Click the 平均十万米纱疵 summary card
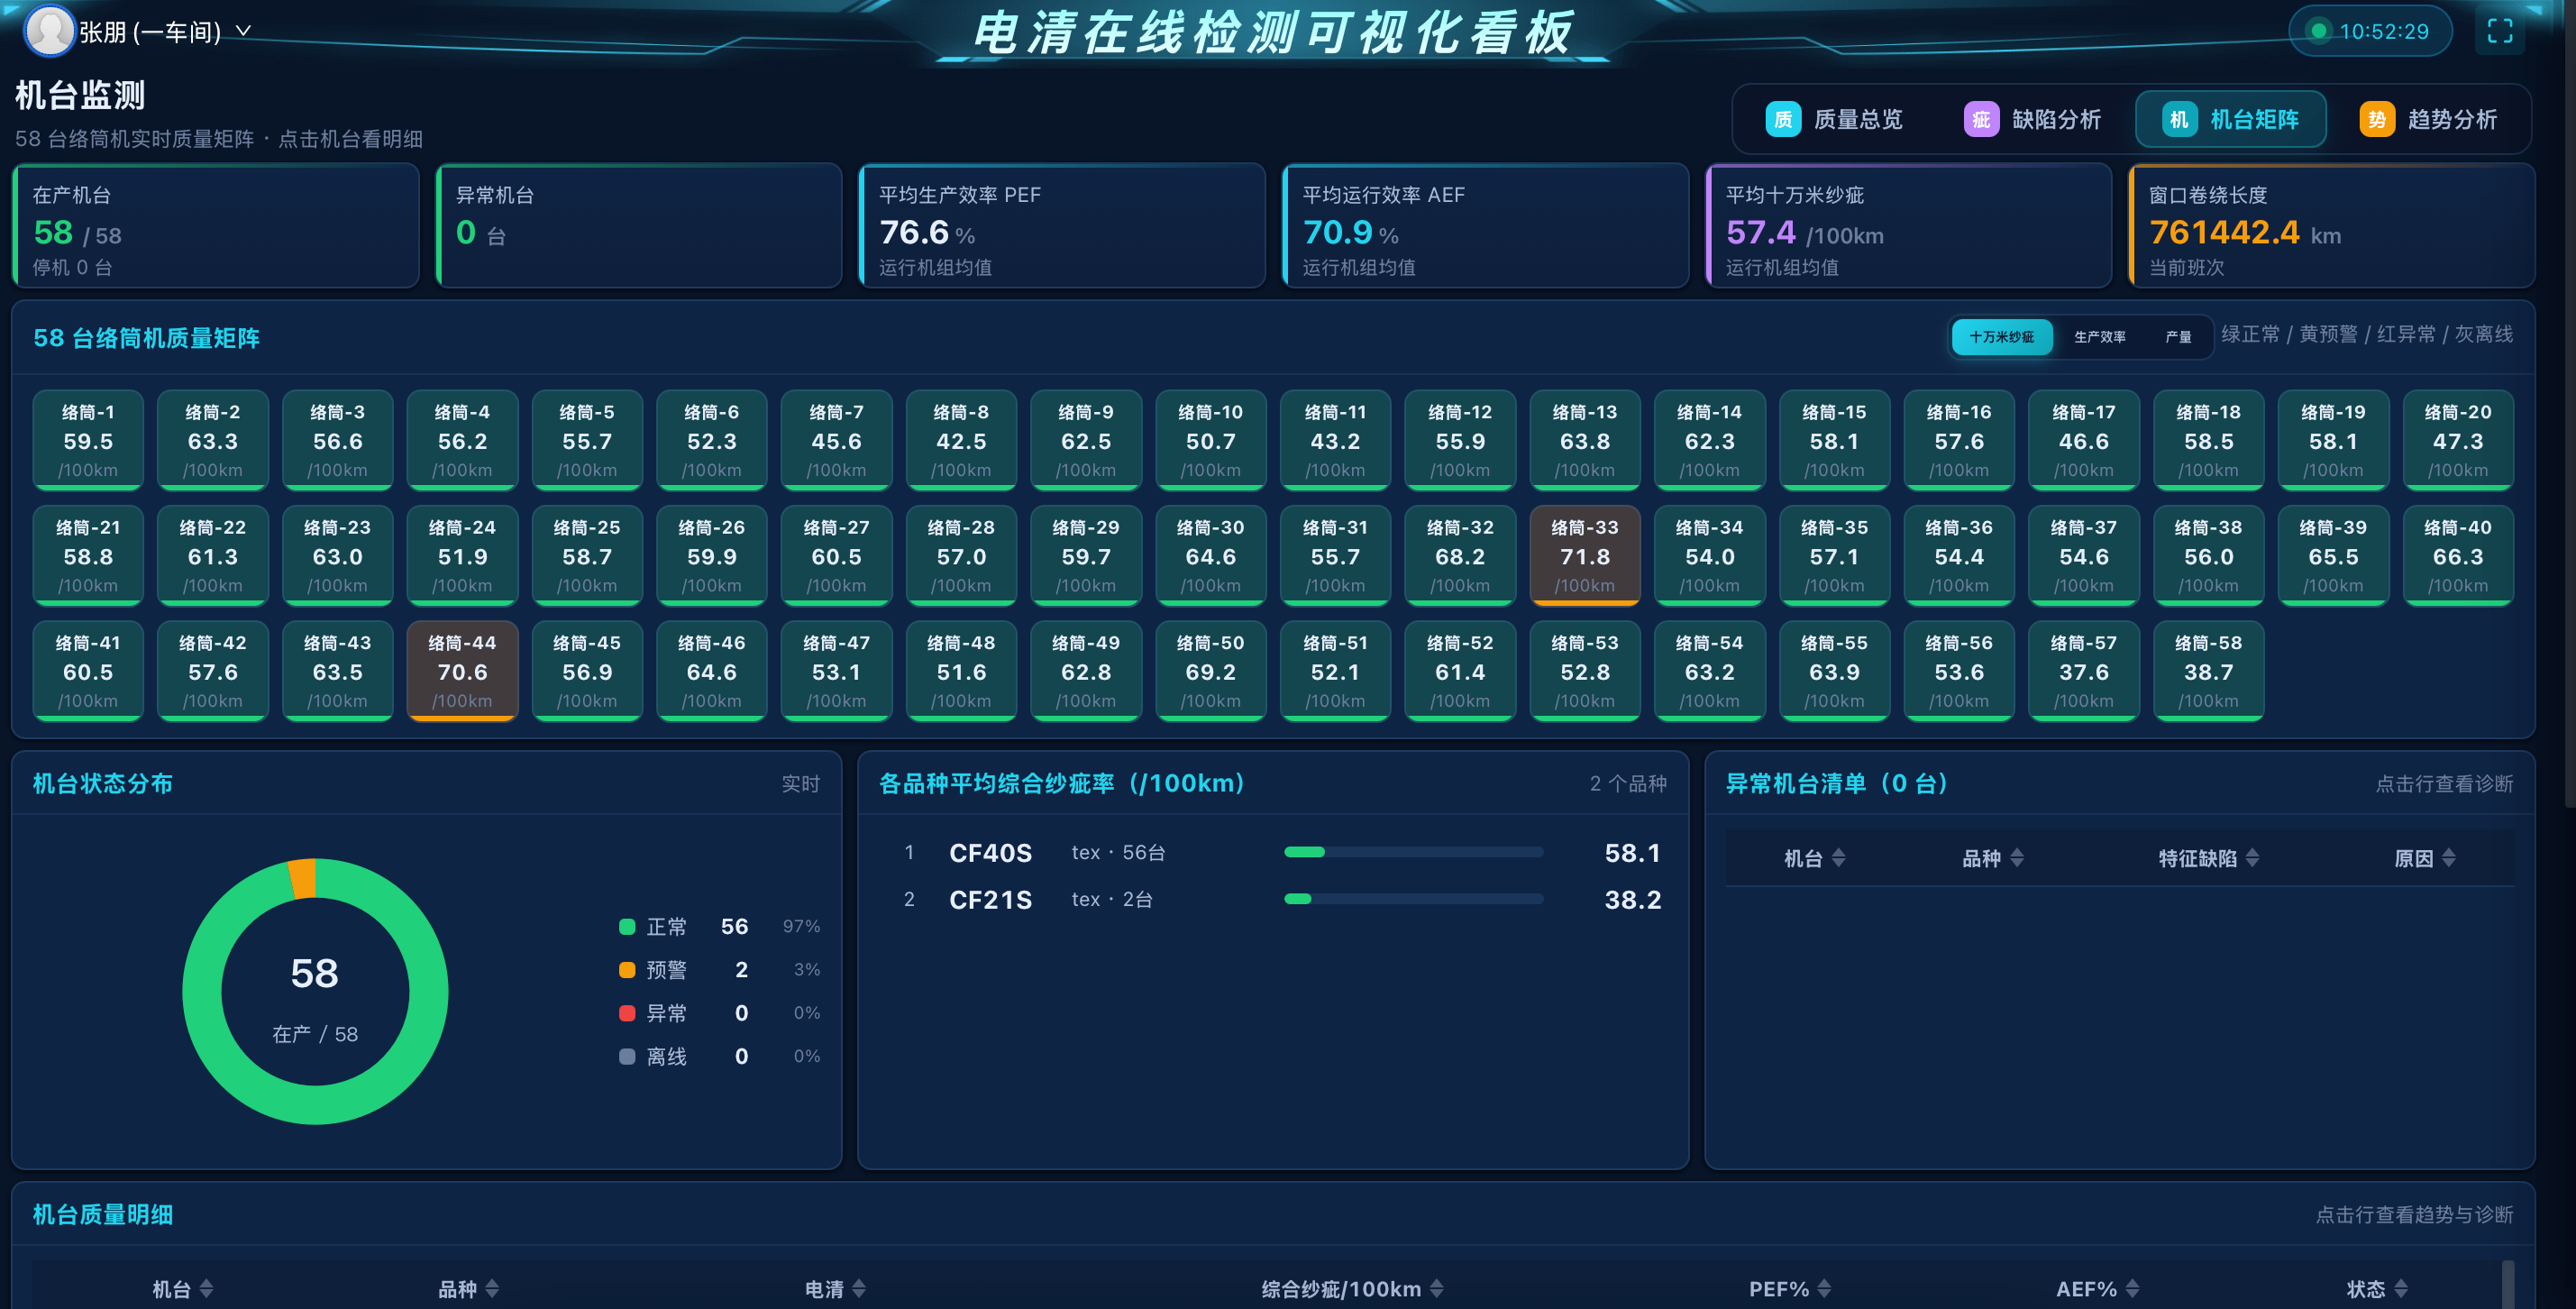Viewport: 2576px width, 1309px height. [1908, 226]
